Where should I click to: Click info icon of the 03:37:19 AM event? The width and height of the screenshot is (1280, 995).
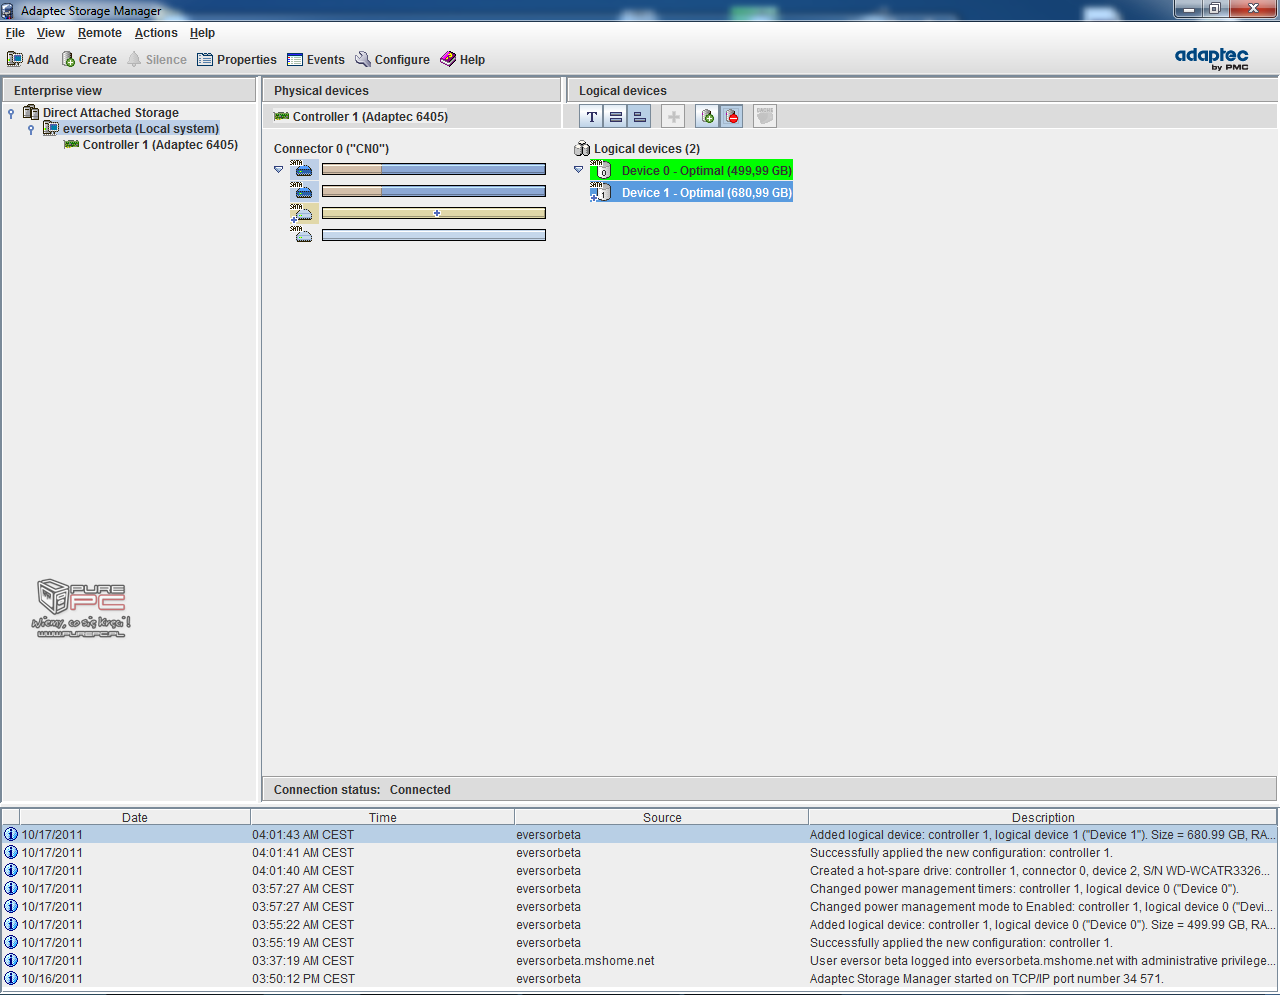[11, 961]
